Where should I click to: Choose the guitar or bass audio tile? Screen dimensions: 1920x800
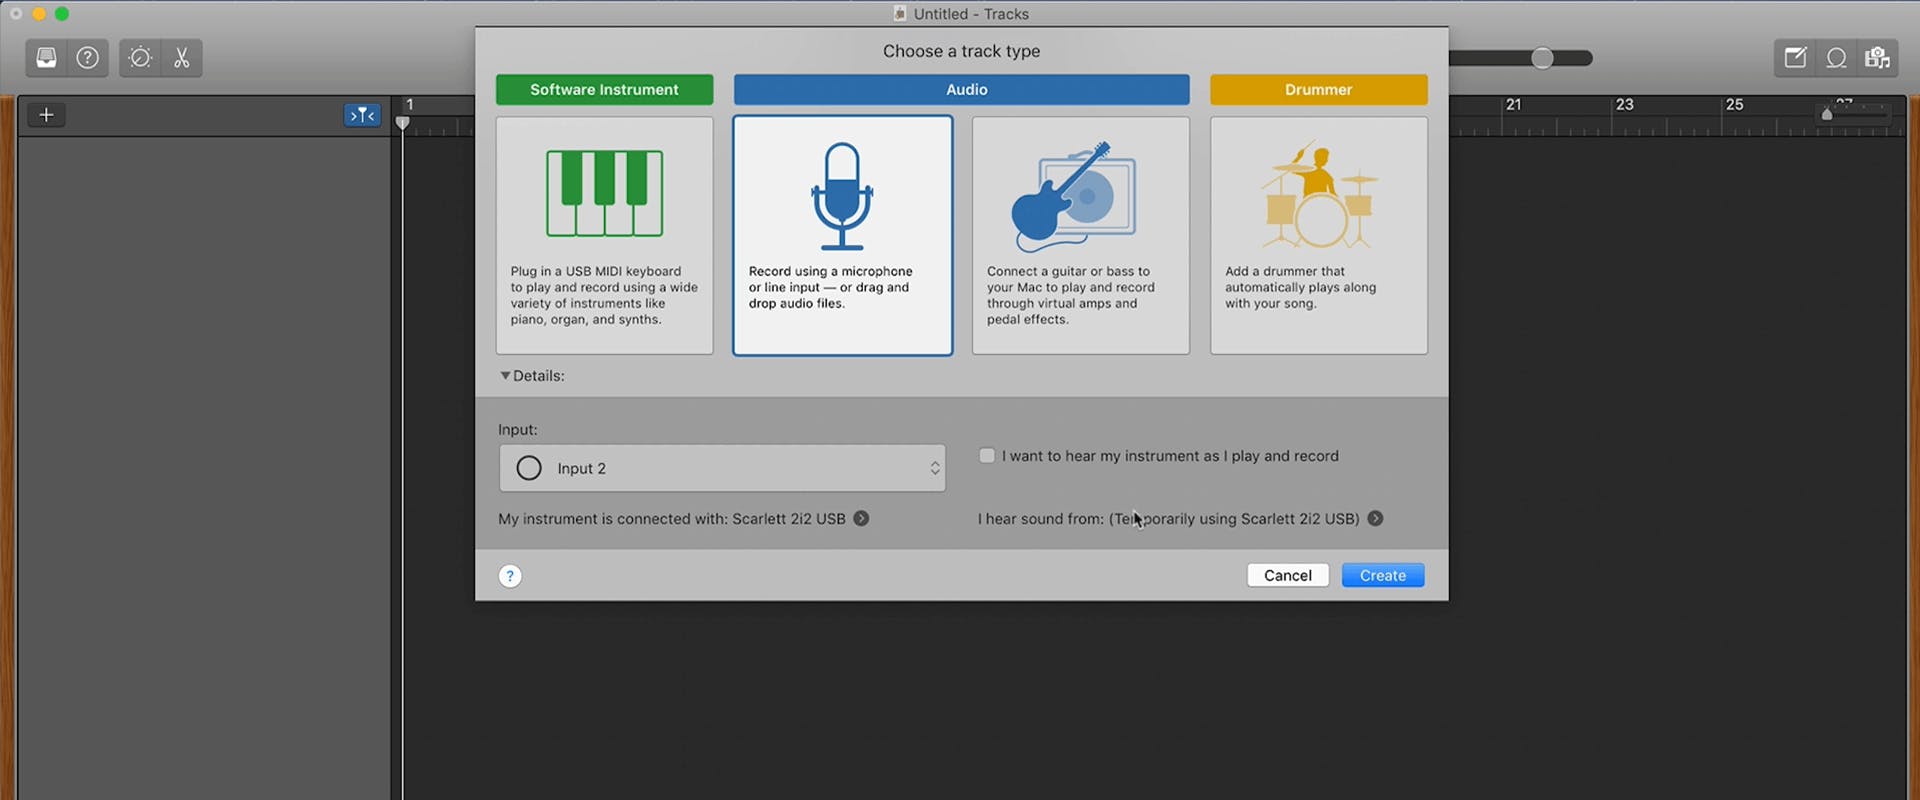[1080, 235]
